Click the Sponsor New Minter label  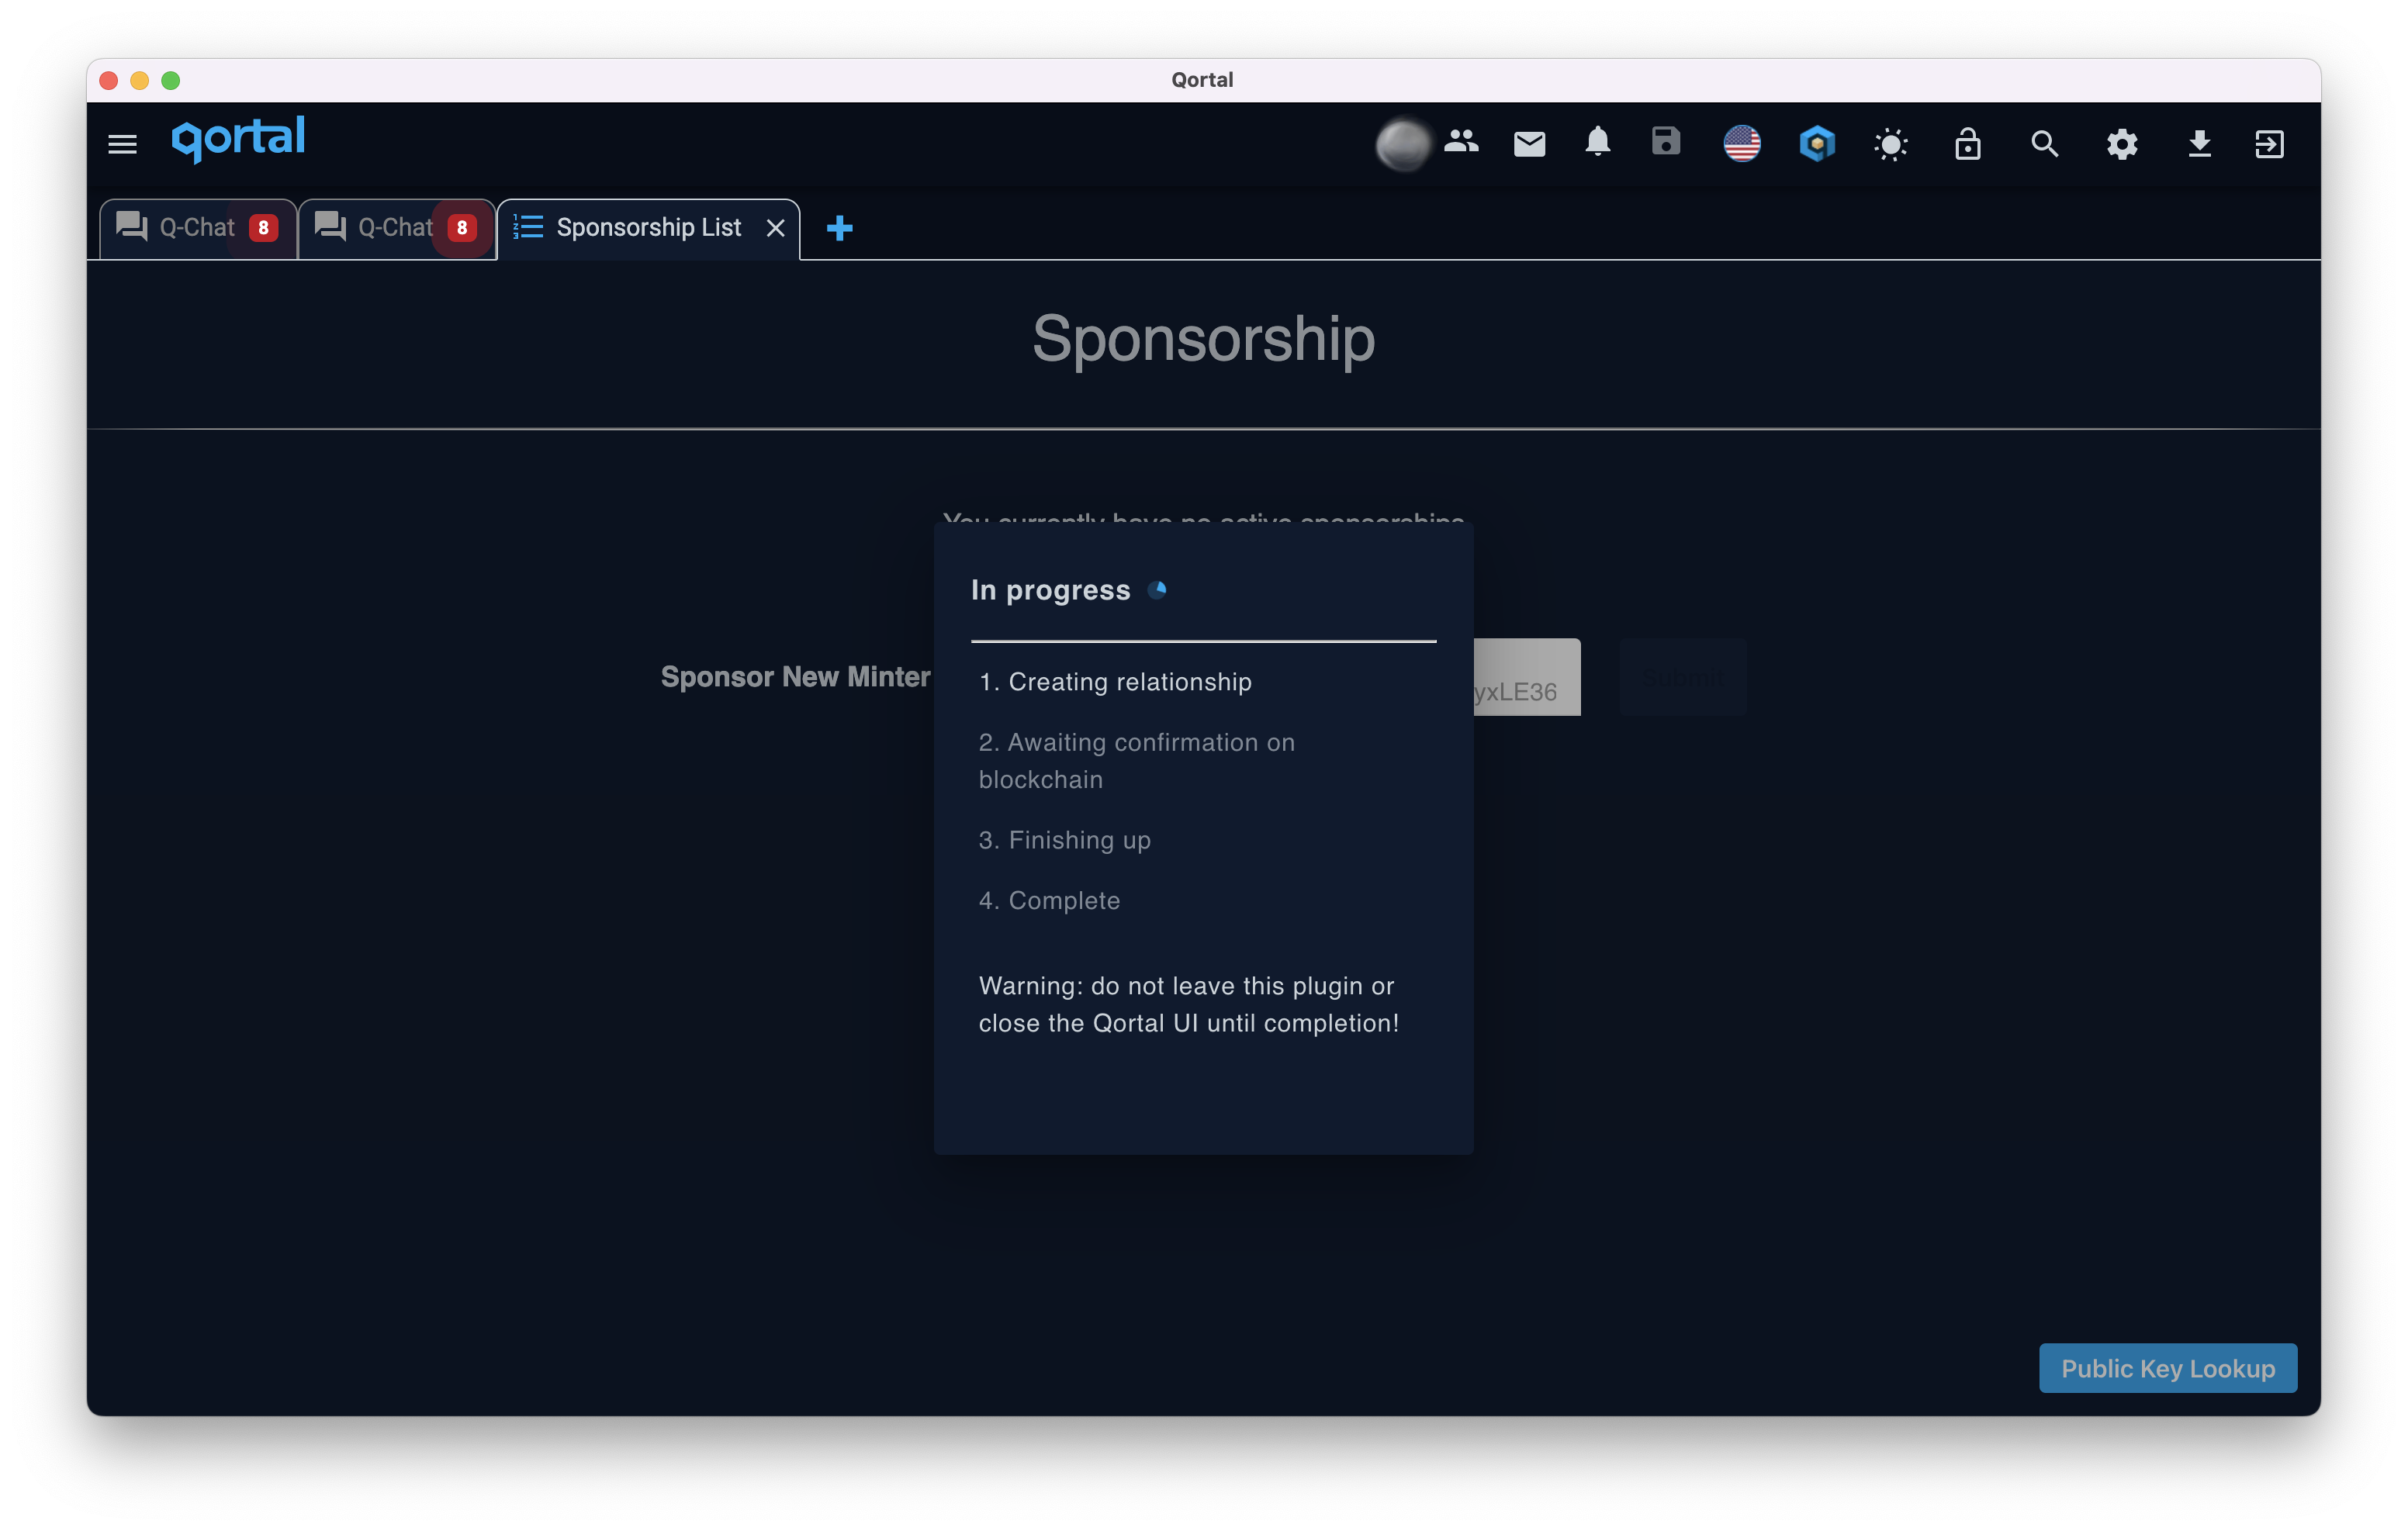(x=795, y=677)
